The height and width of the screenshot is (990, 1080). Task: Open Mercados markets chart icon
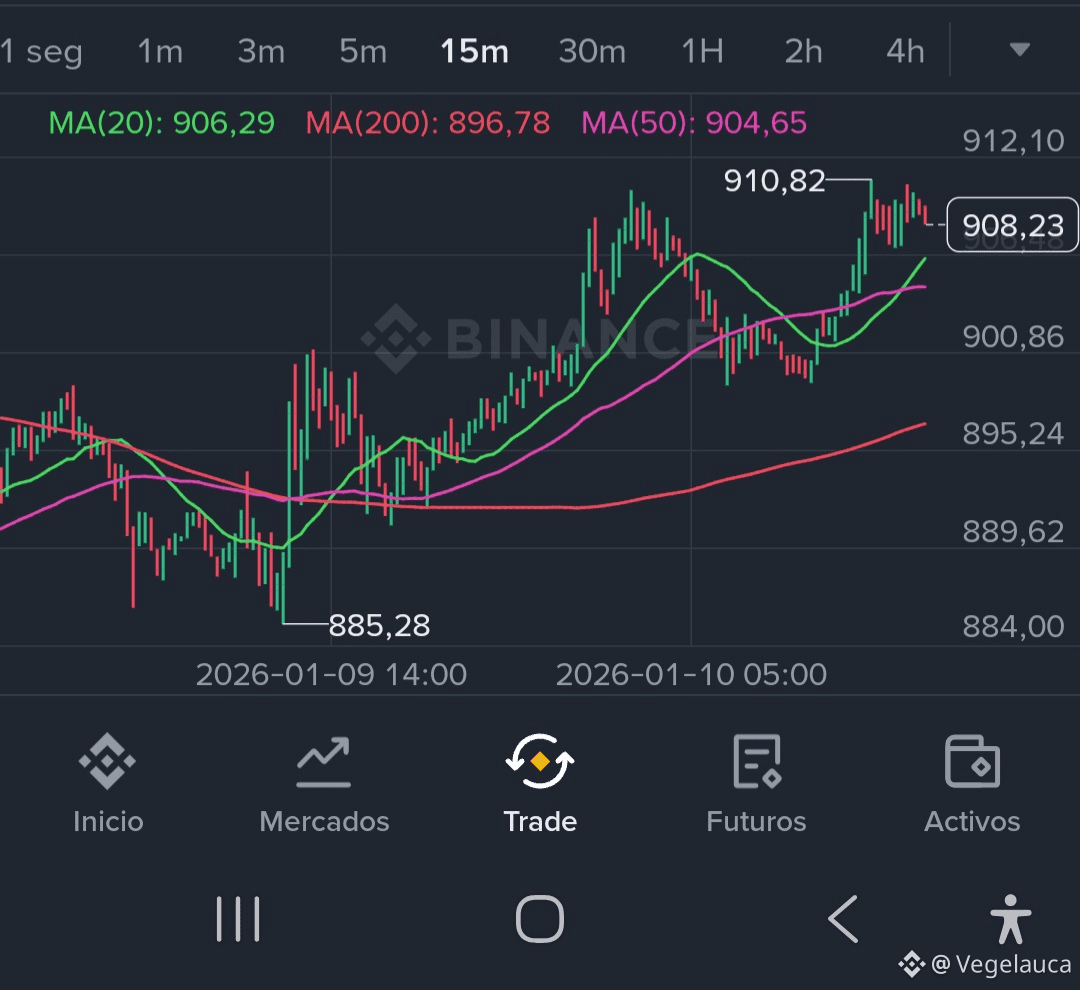(x=323, y=763)
